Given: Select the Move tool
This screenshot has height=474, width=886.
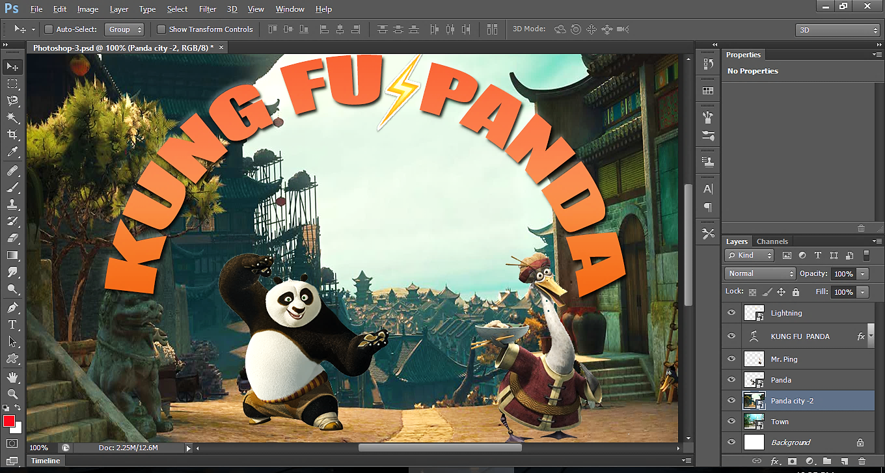Looking at the screenshot, I should click(12, 67).
